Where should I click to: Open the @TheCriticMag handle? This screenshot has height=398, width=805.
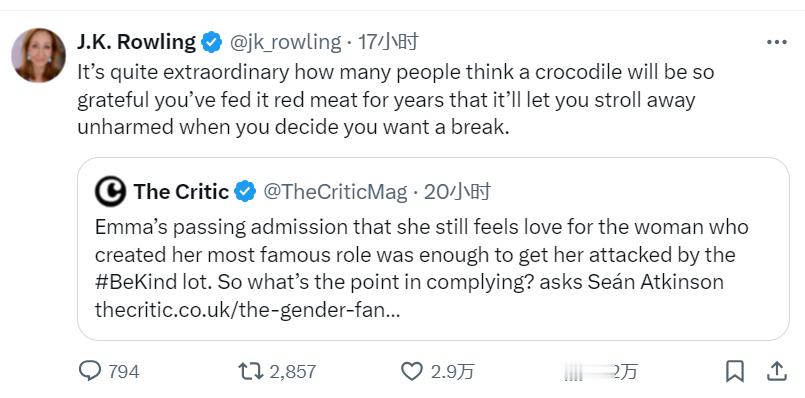pos(335,192)
